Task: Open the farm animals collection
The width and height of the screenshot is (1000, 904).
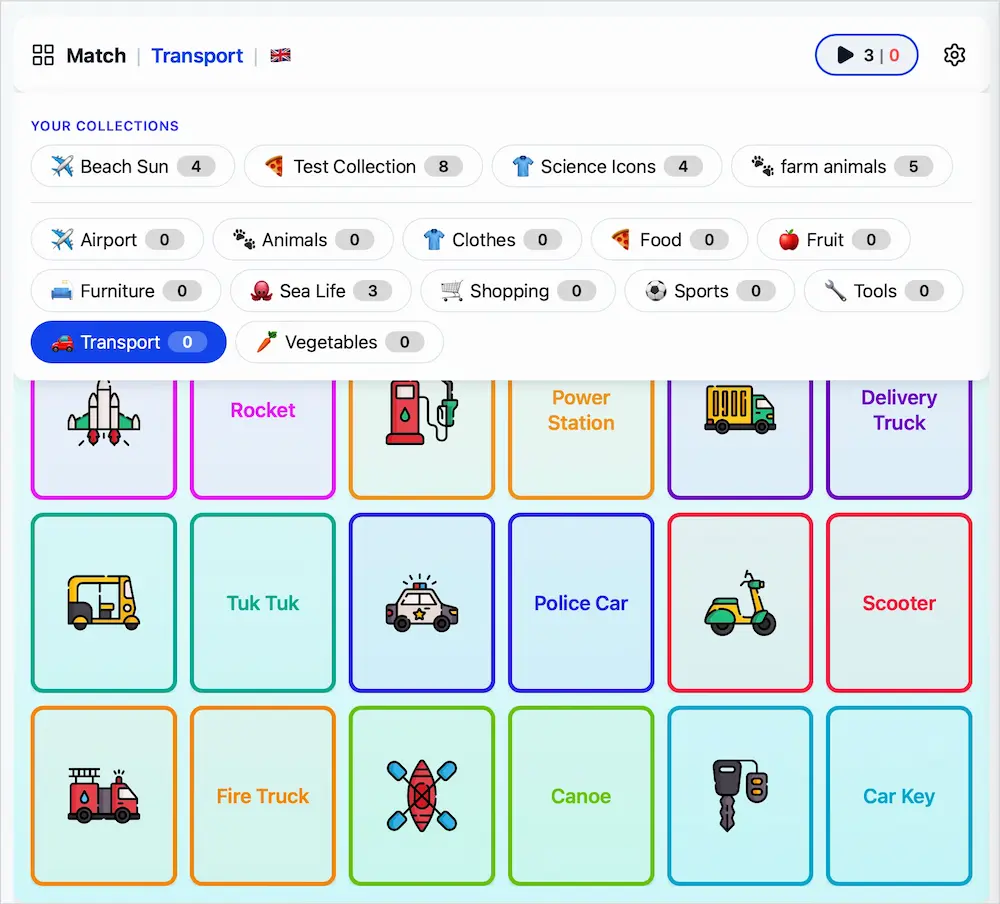Action: [841, 166]
